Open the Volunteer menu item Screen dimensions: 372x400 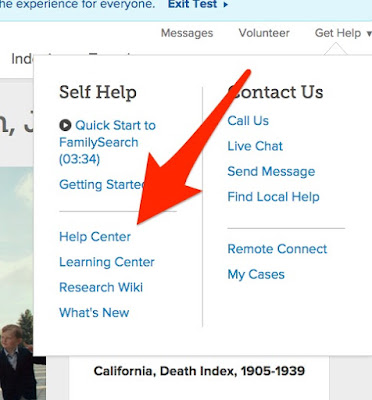[x=264, y=33]
